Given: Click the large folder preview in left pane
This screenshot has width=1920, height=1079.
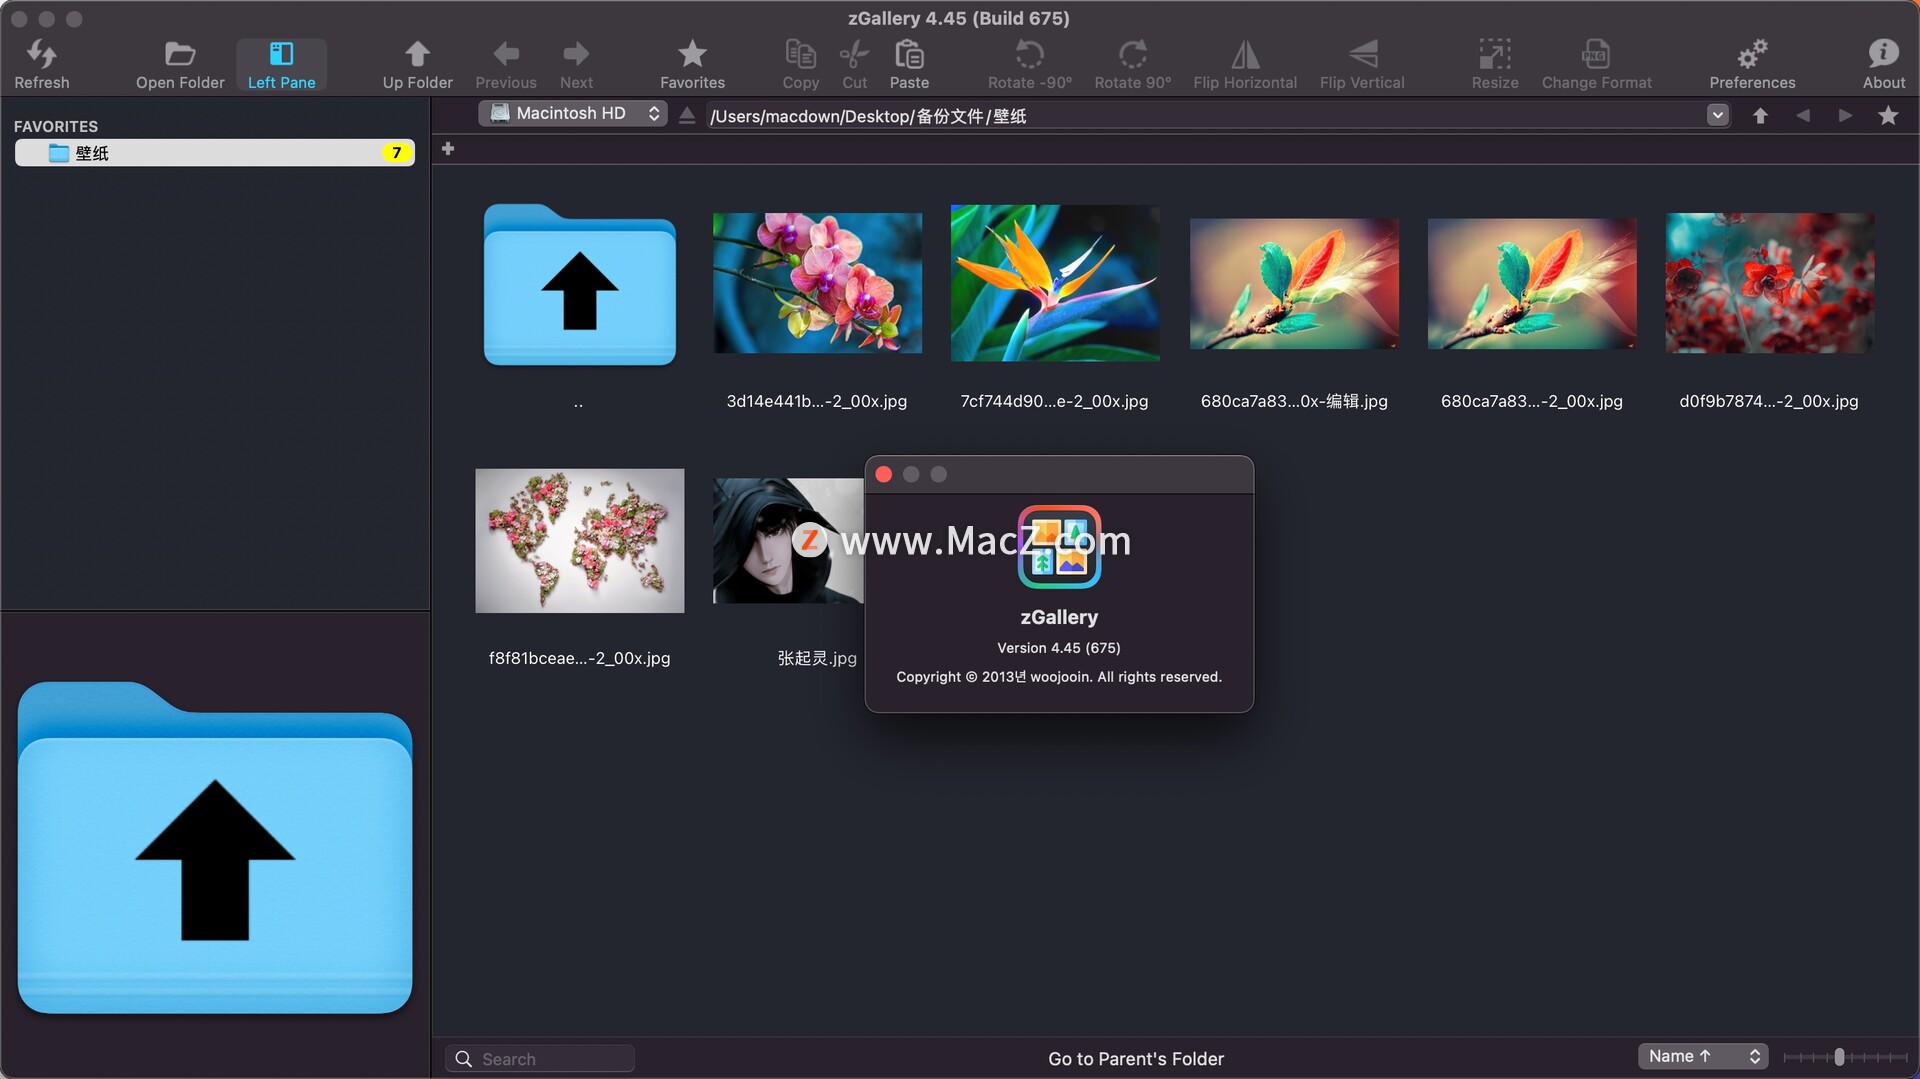Looking at the screenshot, I should [x=215, y=848].
